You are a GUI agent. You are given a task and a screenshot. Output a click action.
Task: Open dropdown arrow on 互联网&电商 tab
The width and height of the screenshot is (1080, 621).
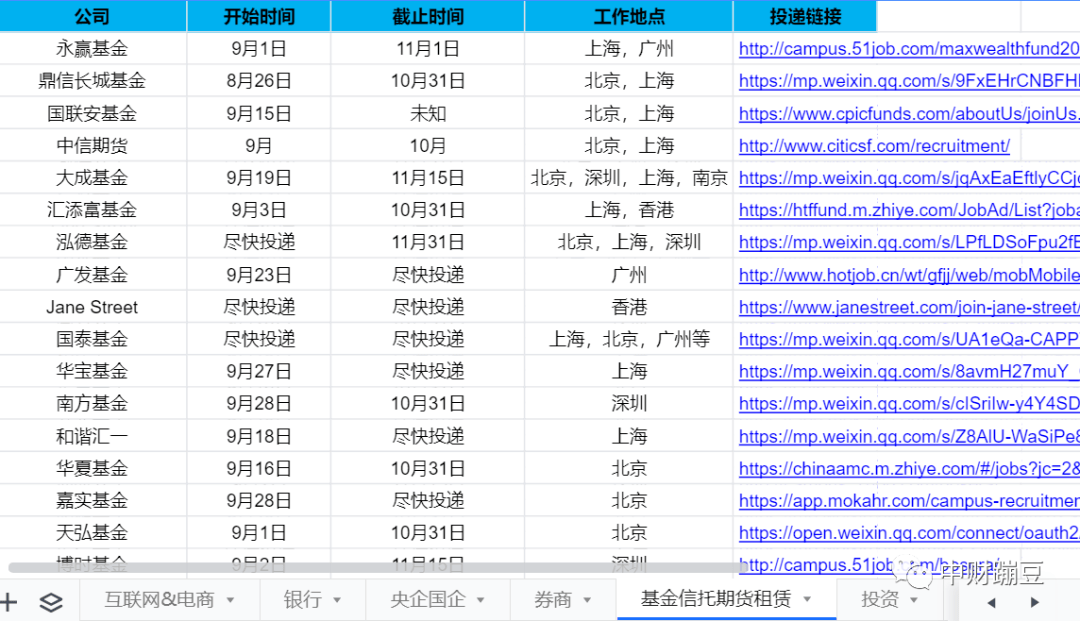230,600
